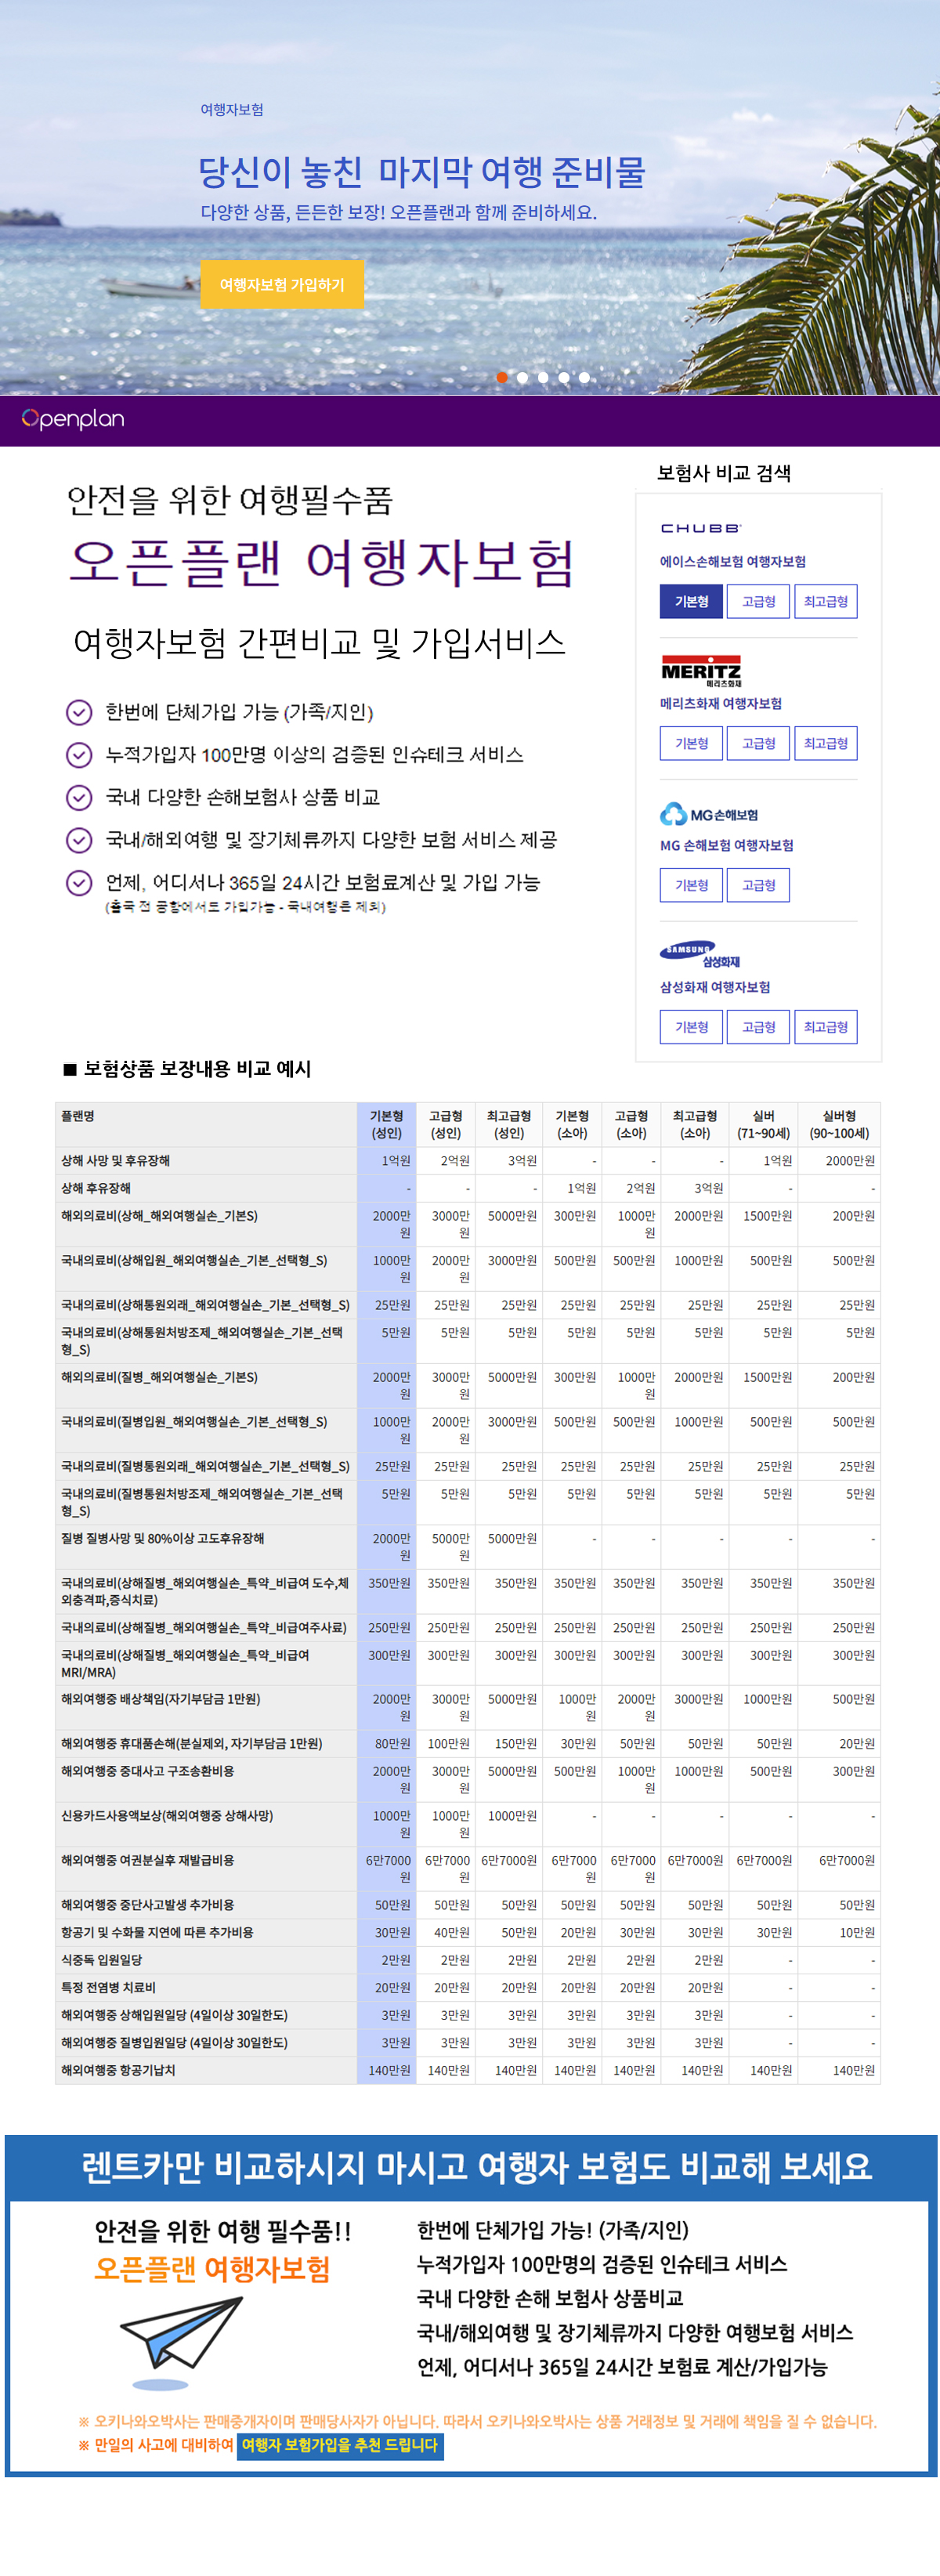The image size is (940, 2576).
Task: Click checkmark icon beside 한번에 단체가입 가능
Action: pos(79,712)
